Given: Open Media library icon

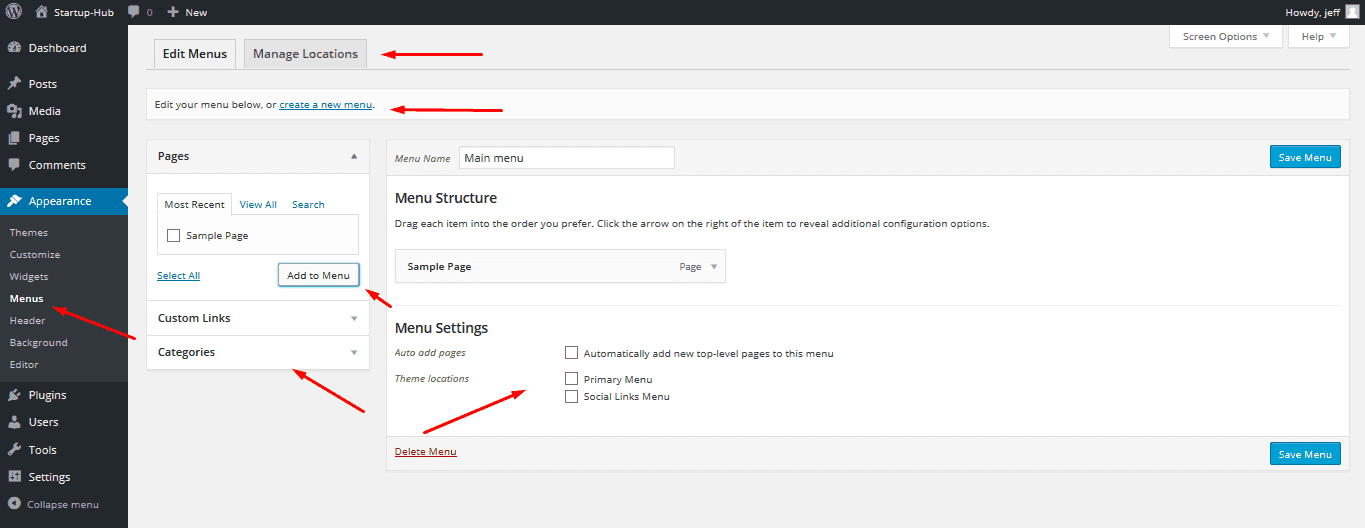Looking at the screenshot, I should (x=14, y=111).
